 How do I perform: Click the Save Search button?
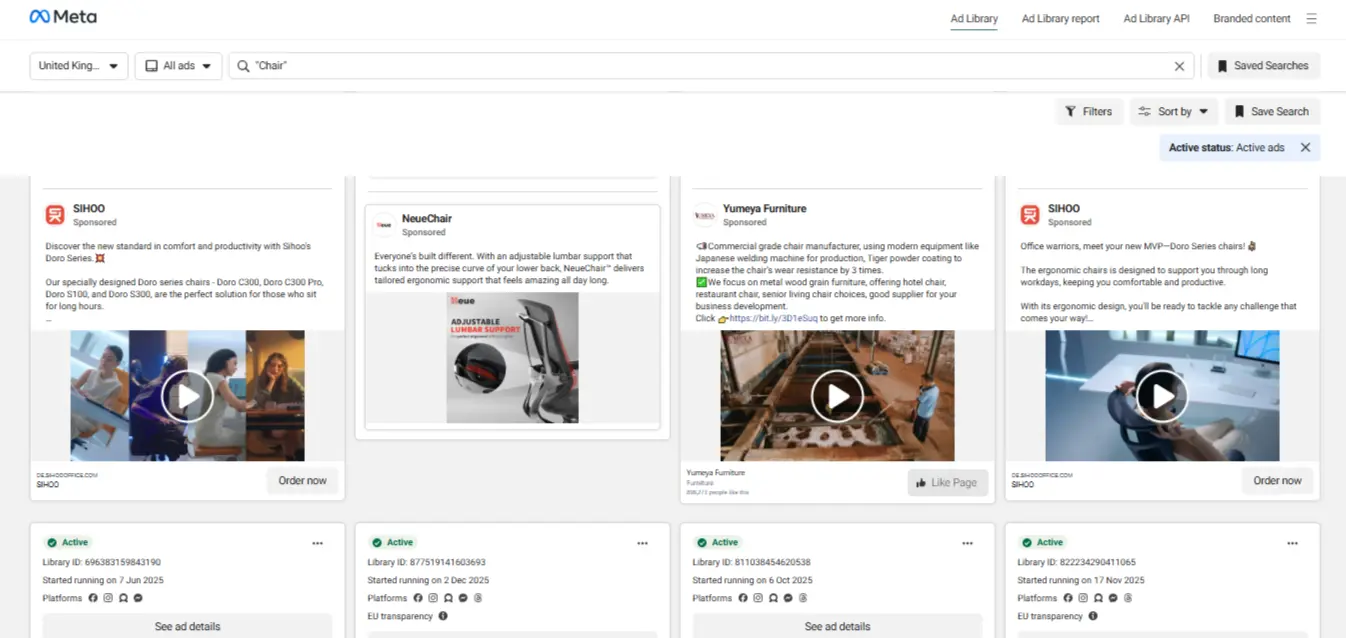(1272, 112)
